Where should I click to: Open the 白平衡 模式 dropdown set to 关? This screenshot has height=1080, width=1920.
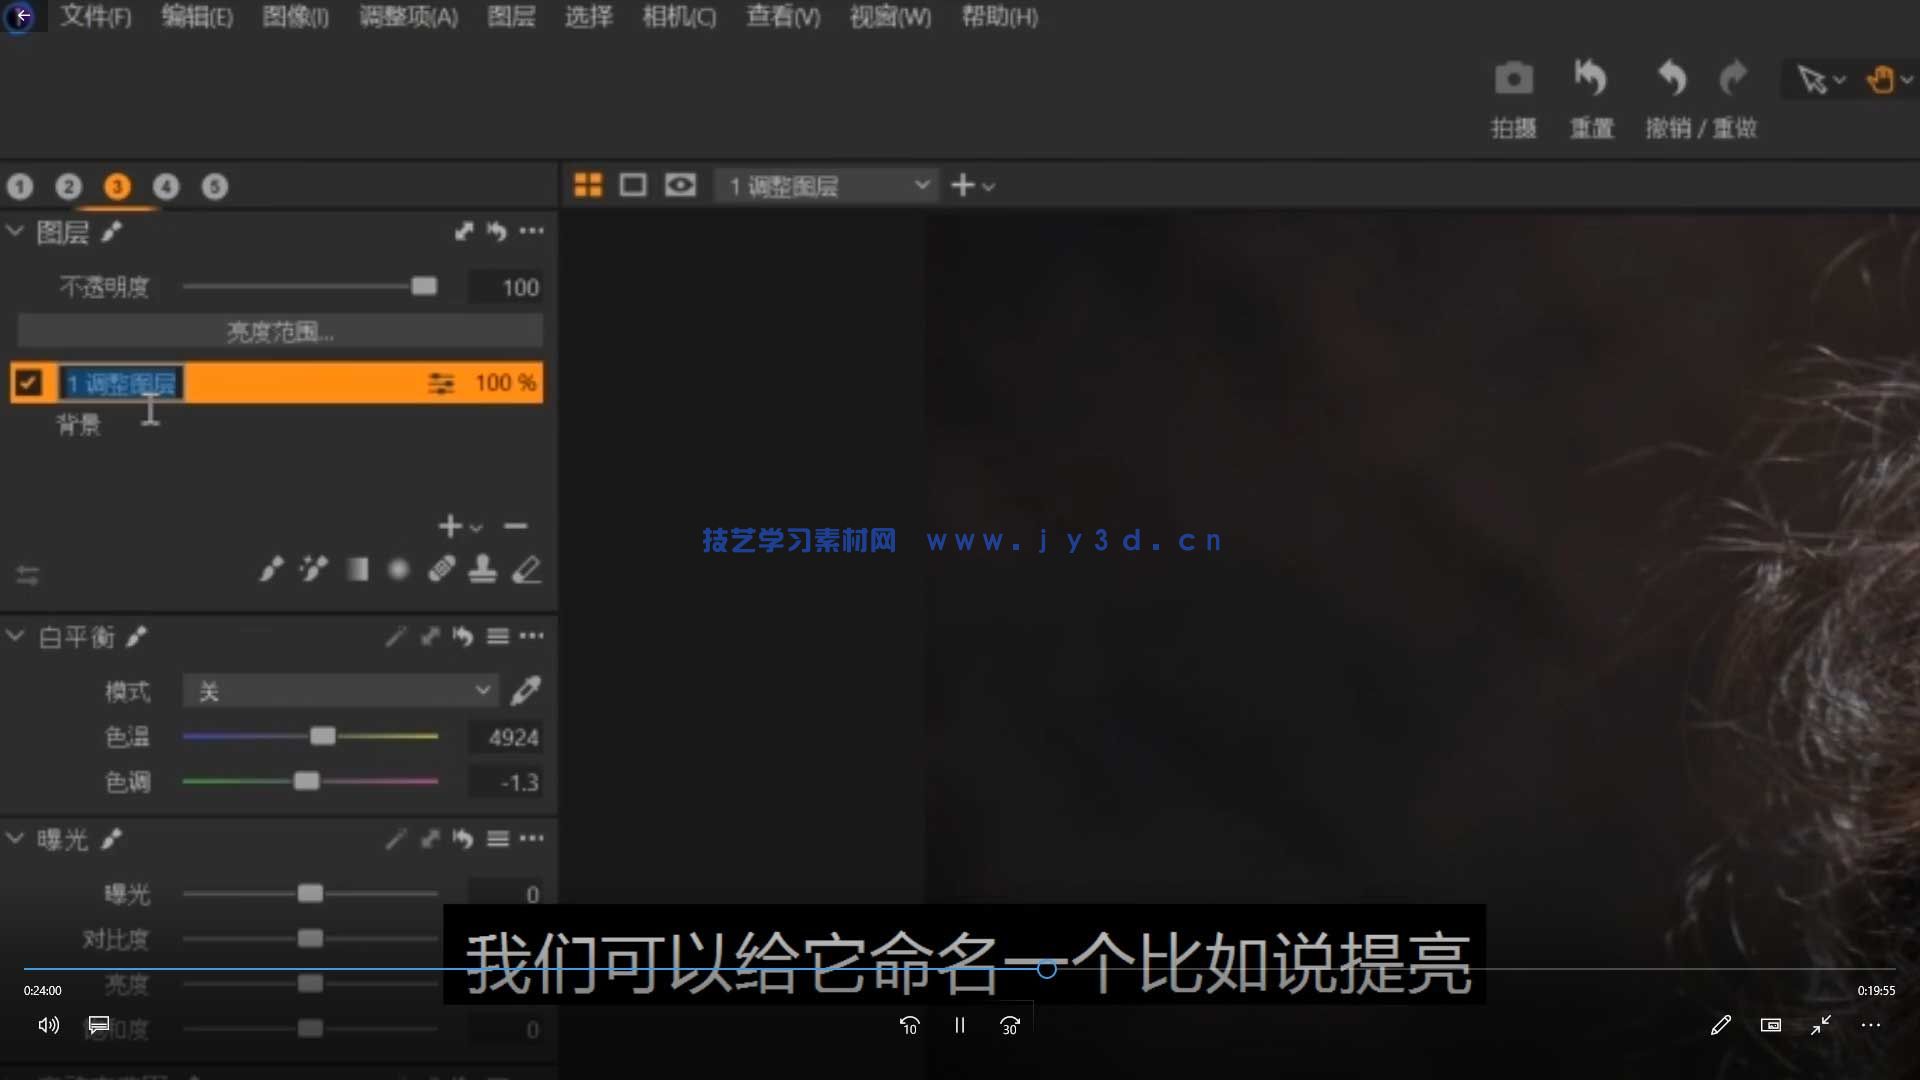pos(340,690)
